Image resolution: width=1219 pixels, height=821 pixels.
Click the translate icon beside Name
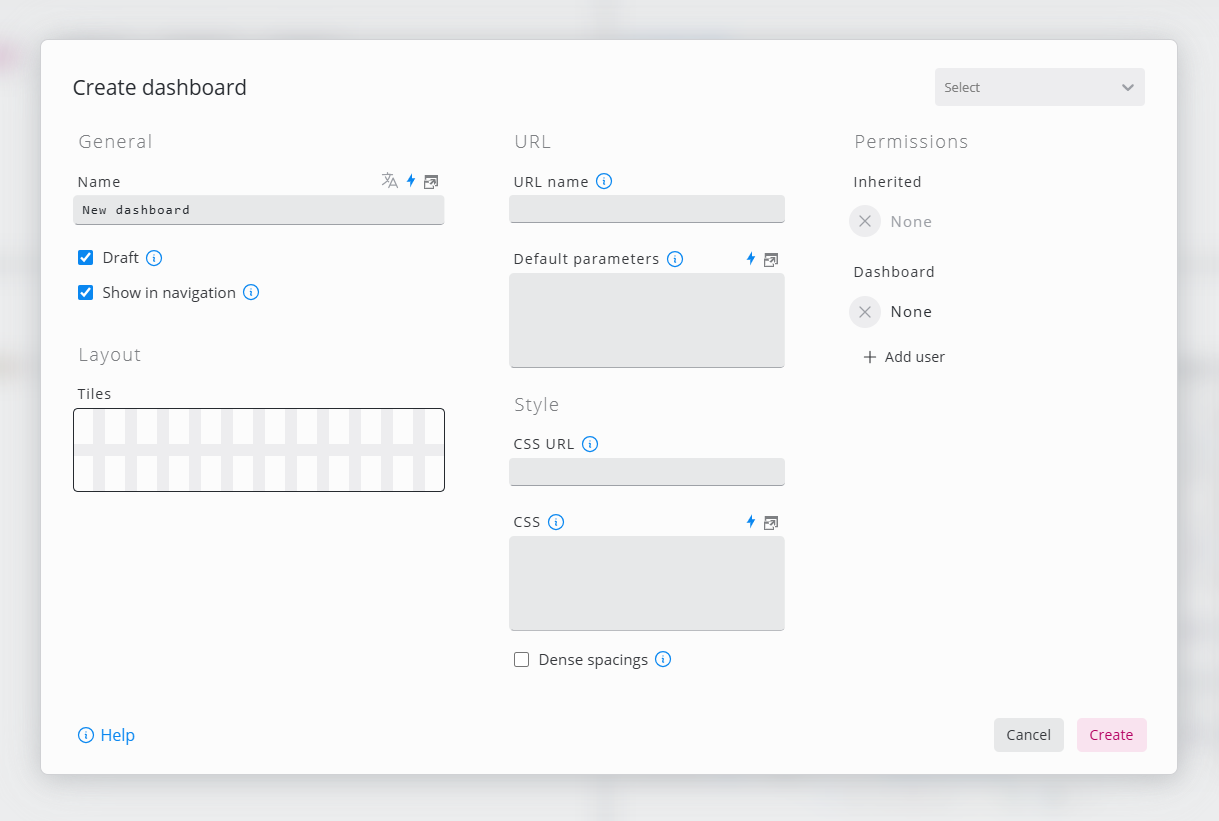point(389,181)
